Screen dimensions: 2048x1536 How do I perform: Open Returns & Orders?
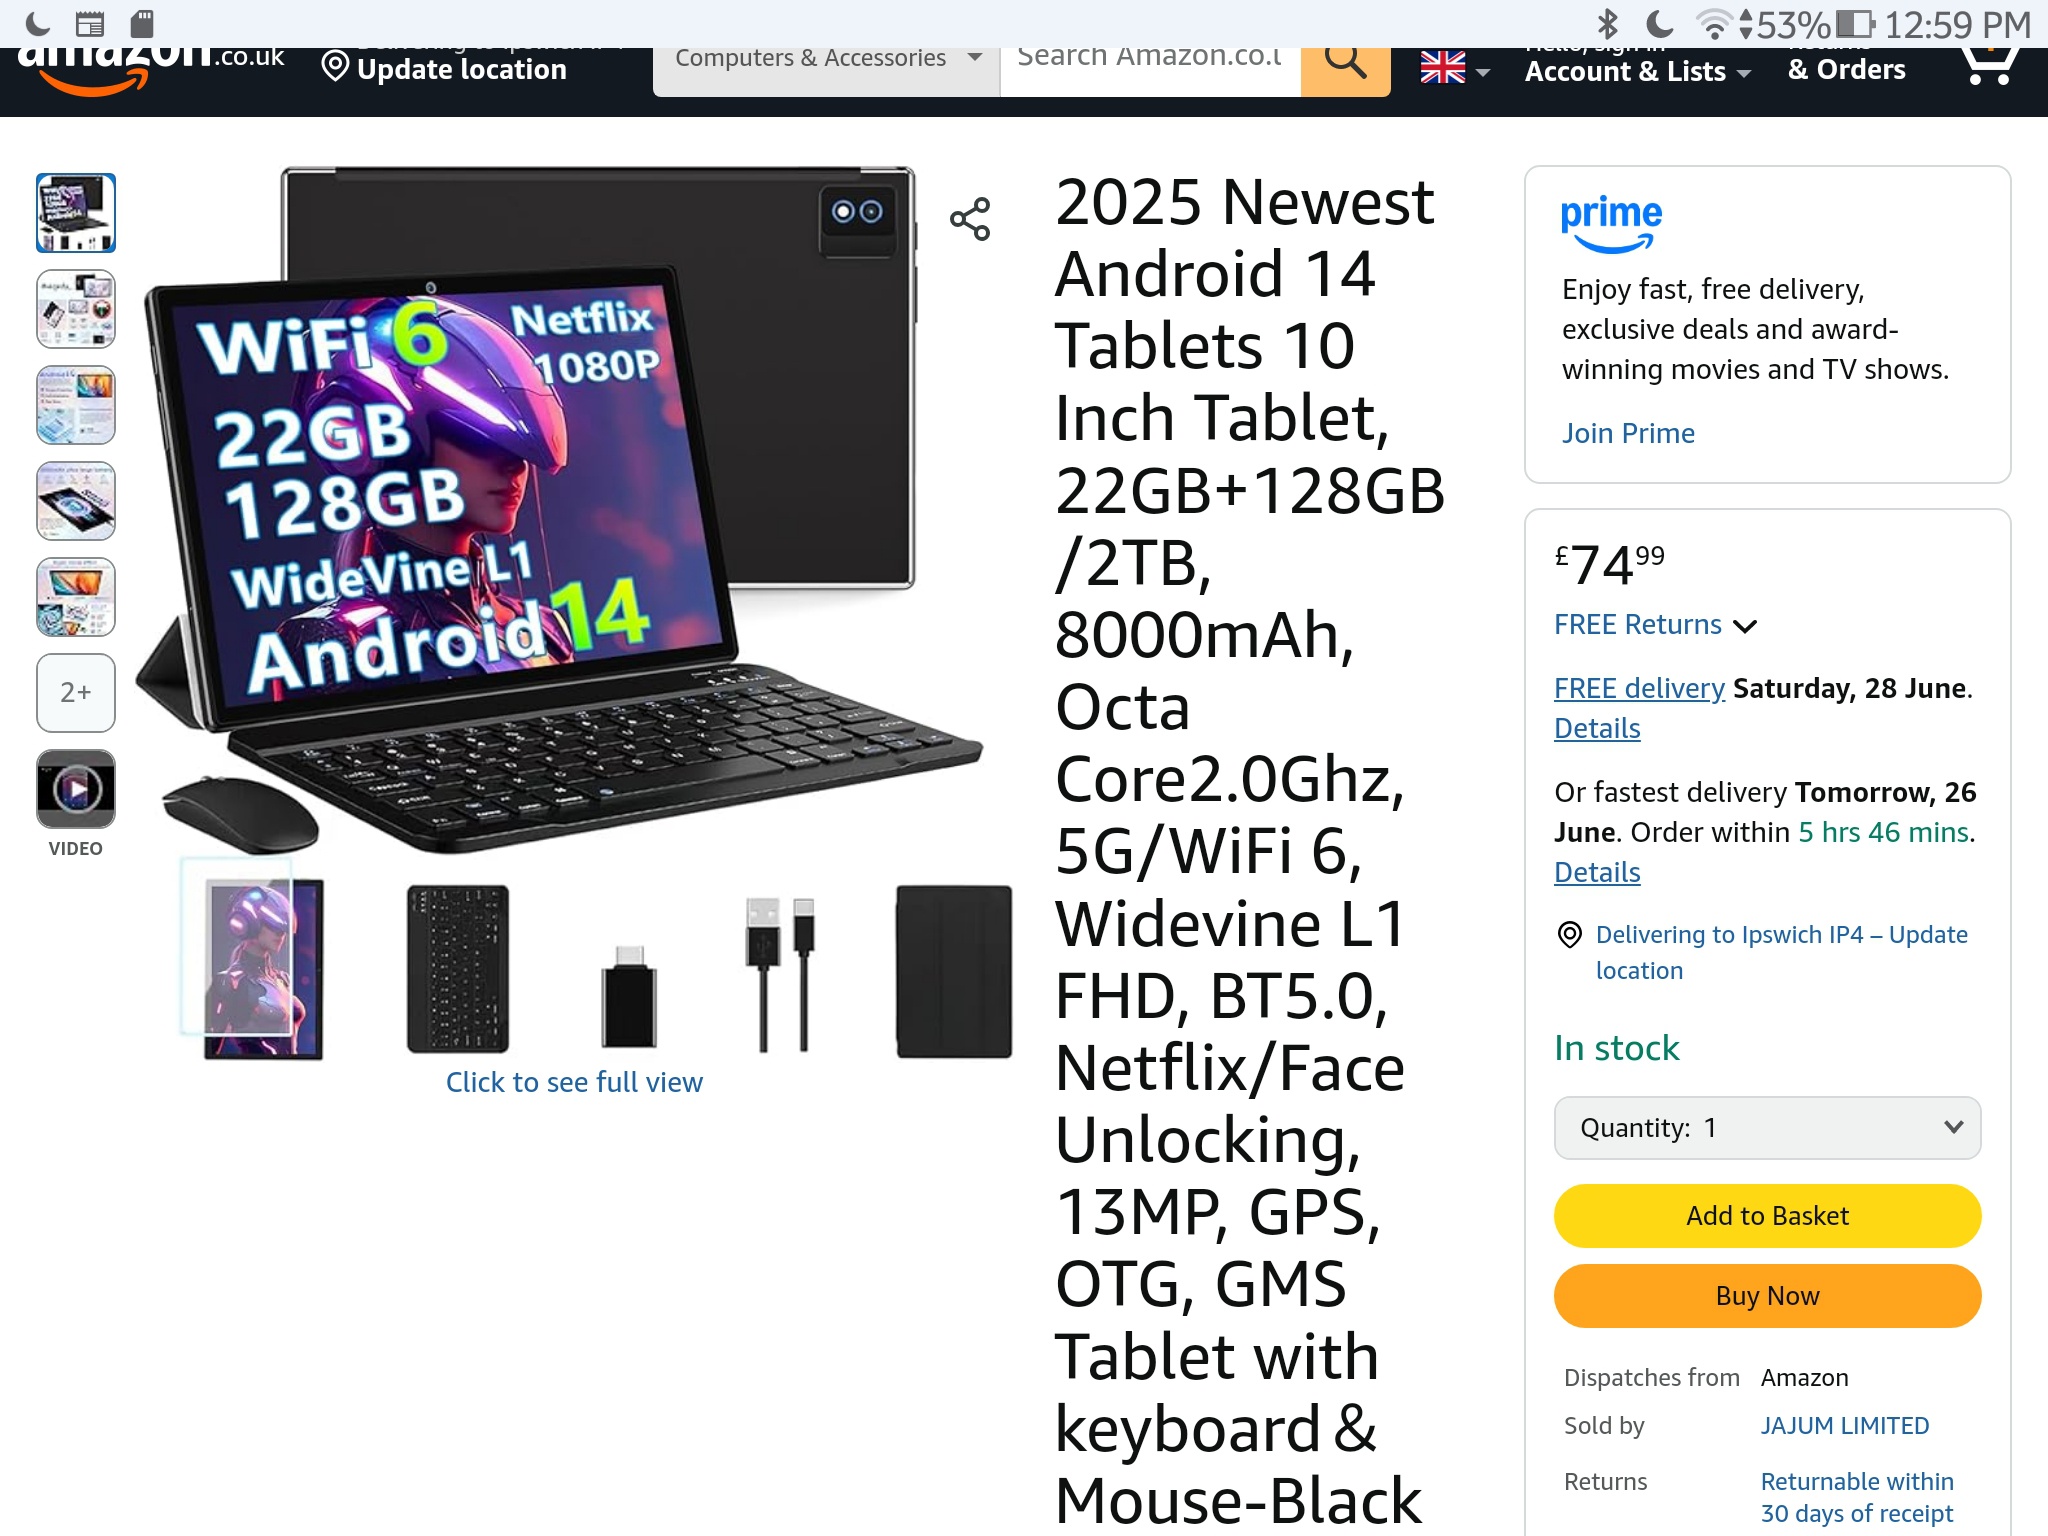pyautogui.click(x=1846, y=66)
